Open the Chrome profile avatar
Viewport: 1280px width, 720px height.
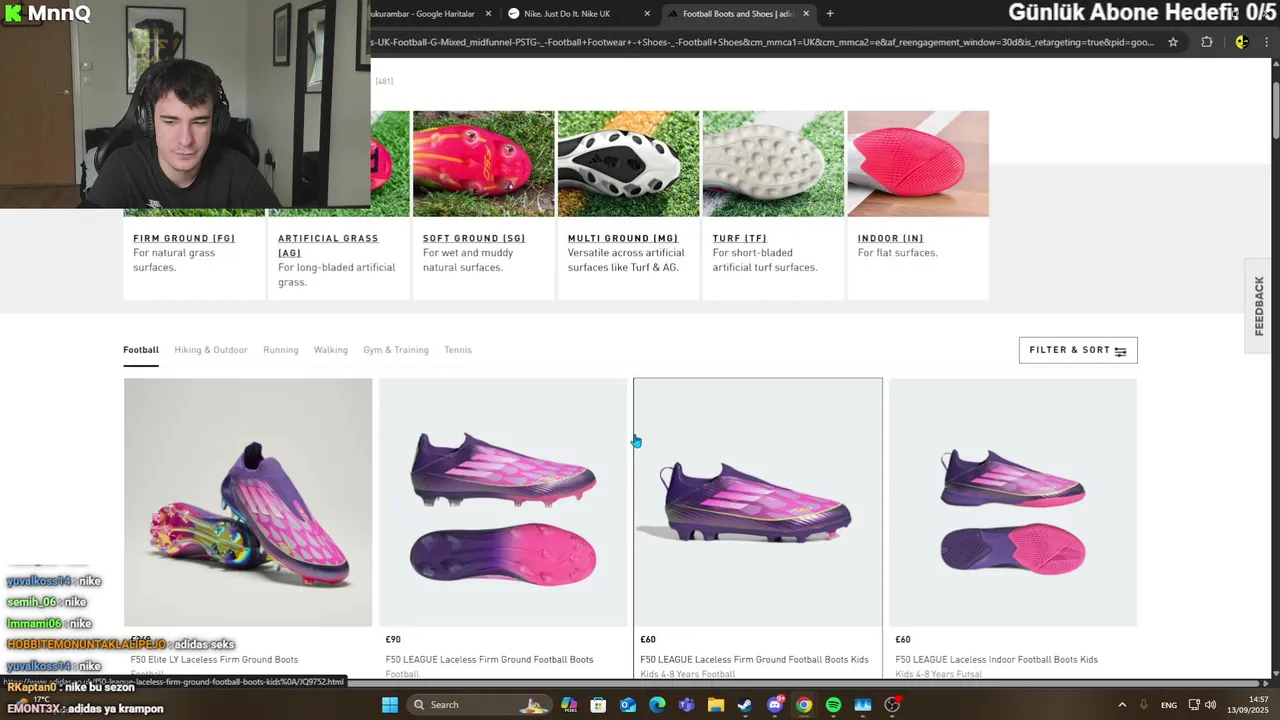[1241, 42]
